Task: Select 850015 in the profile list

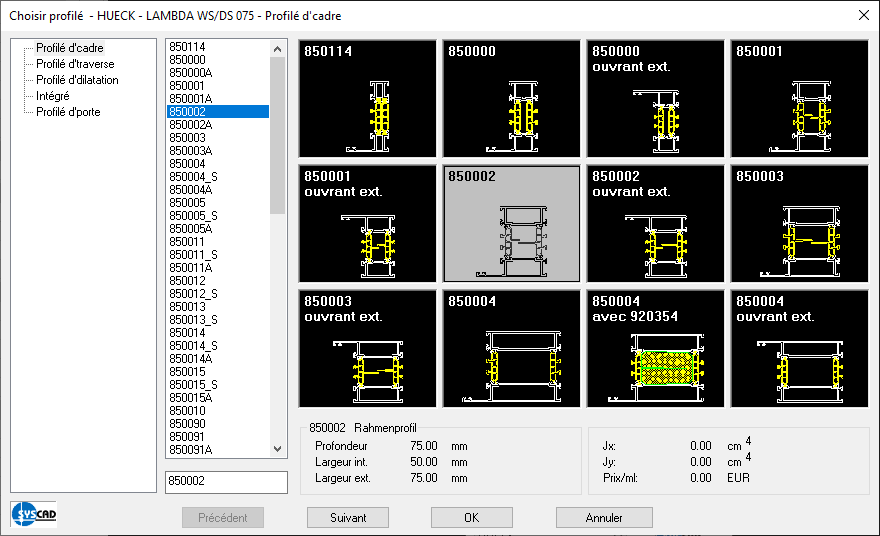Action: click(218, 372)
